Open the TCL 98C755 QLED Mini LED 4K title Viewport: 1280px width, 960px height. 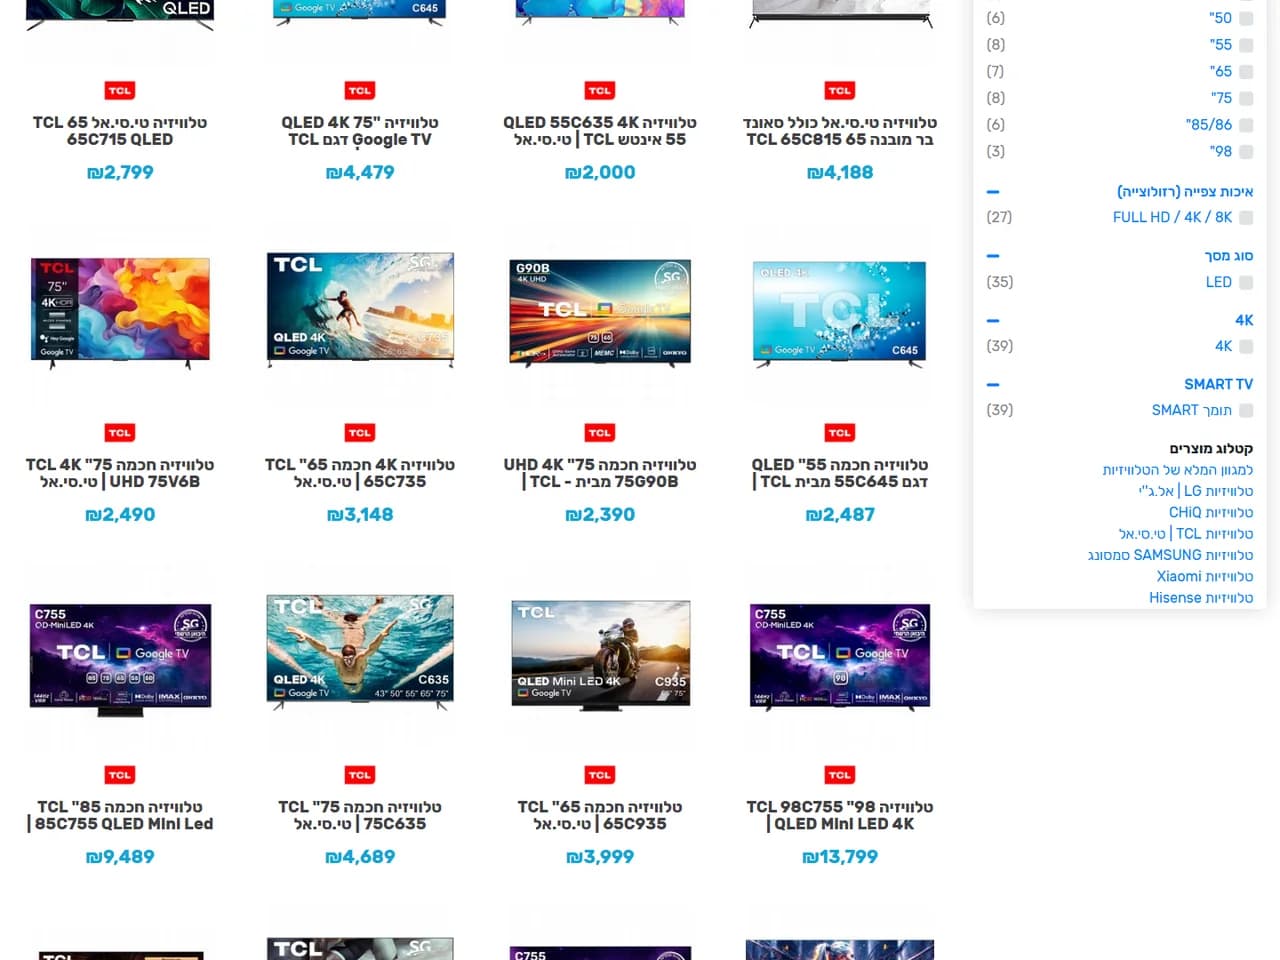[840, 815]
